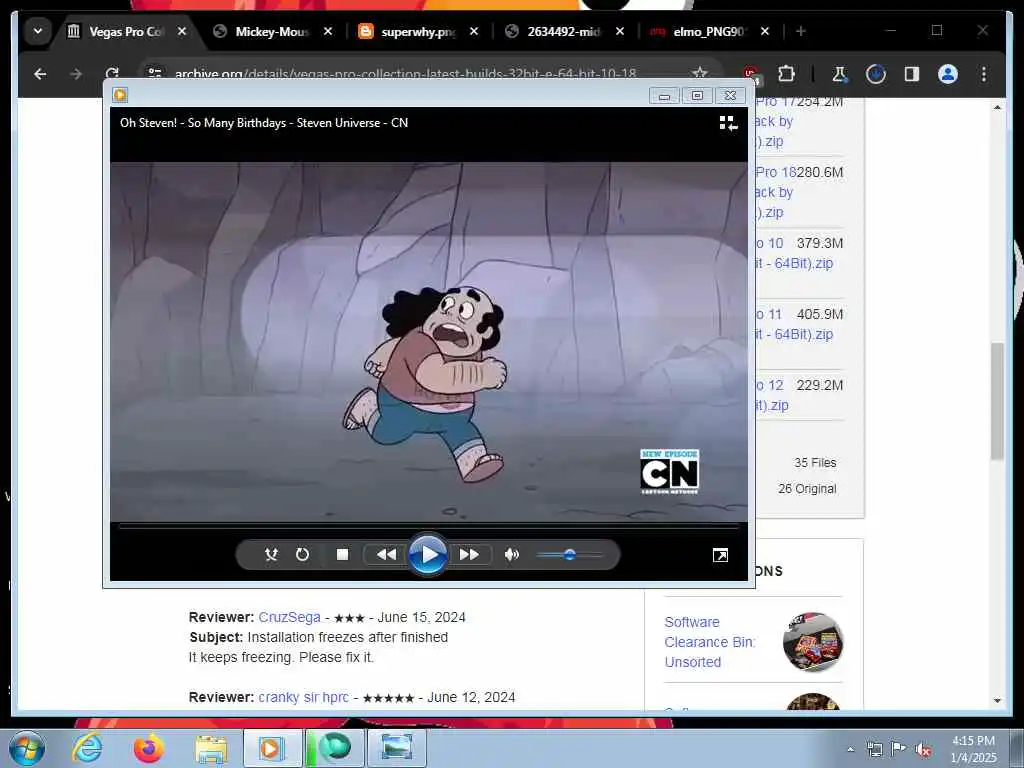Select the green globe taskbar app
Viewport: 1024px width, 768px height.
[335, 748]
